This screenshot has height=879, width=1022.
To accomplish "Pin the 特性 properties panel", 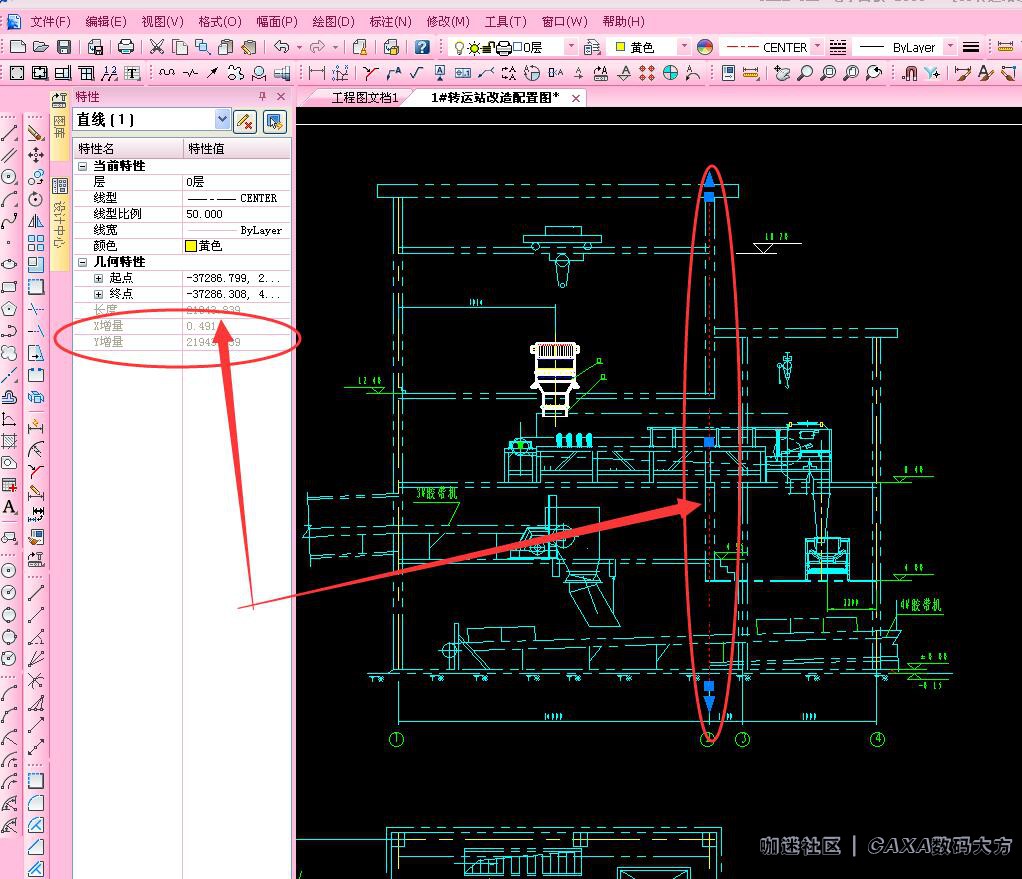I will click(263, 96).
